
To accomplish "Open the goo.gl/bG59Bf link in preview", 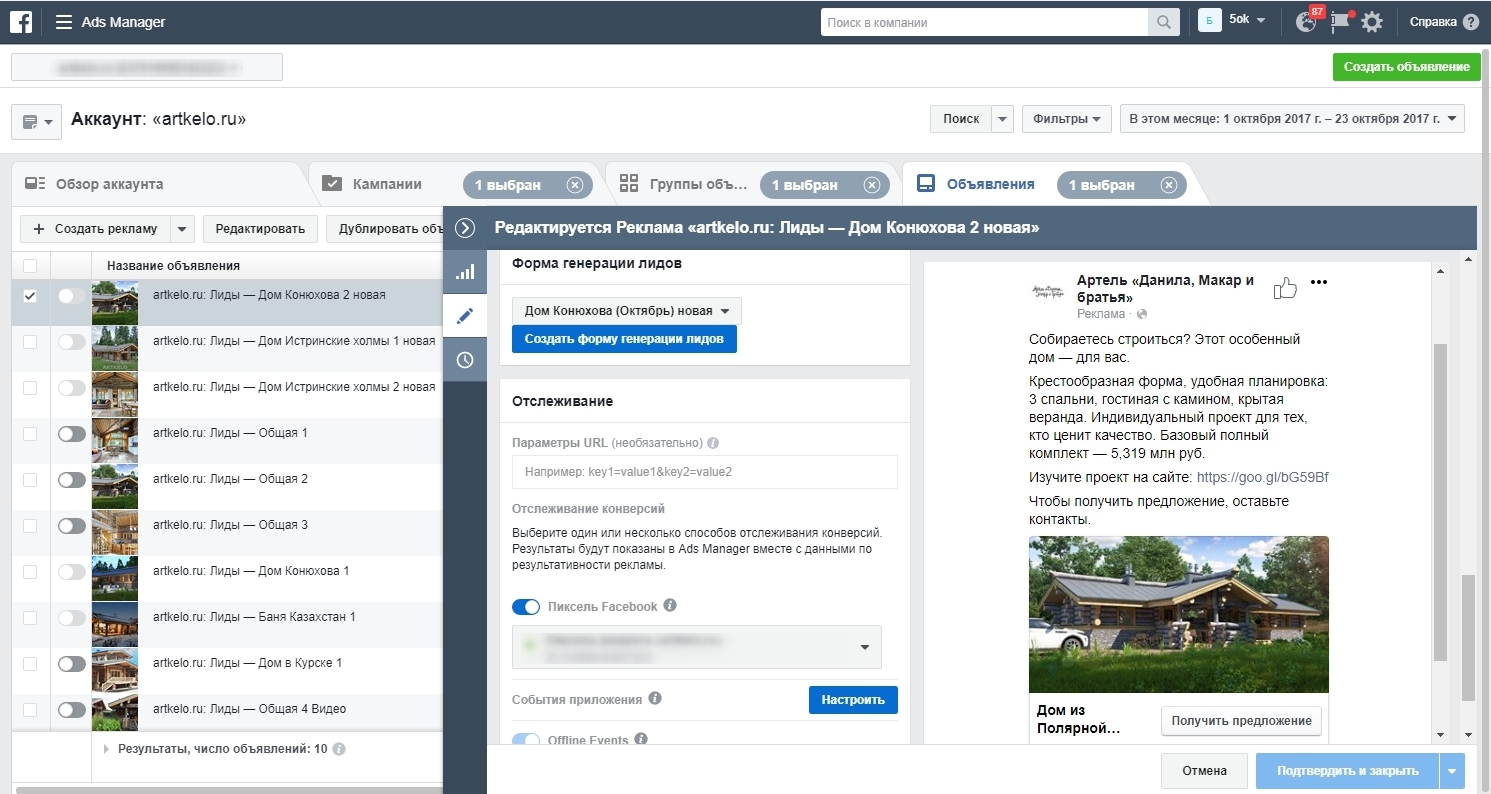I will coord(1262,478).
